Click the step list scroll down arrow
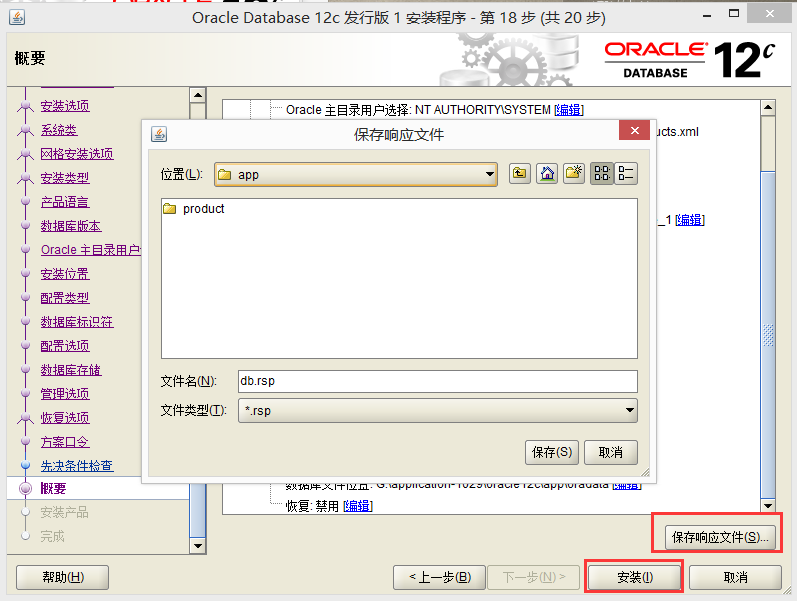797x601 pixels. (198, 546)
